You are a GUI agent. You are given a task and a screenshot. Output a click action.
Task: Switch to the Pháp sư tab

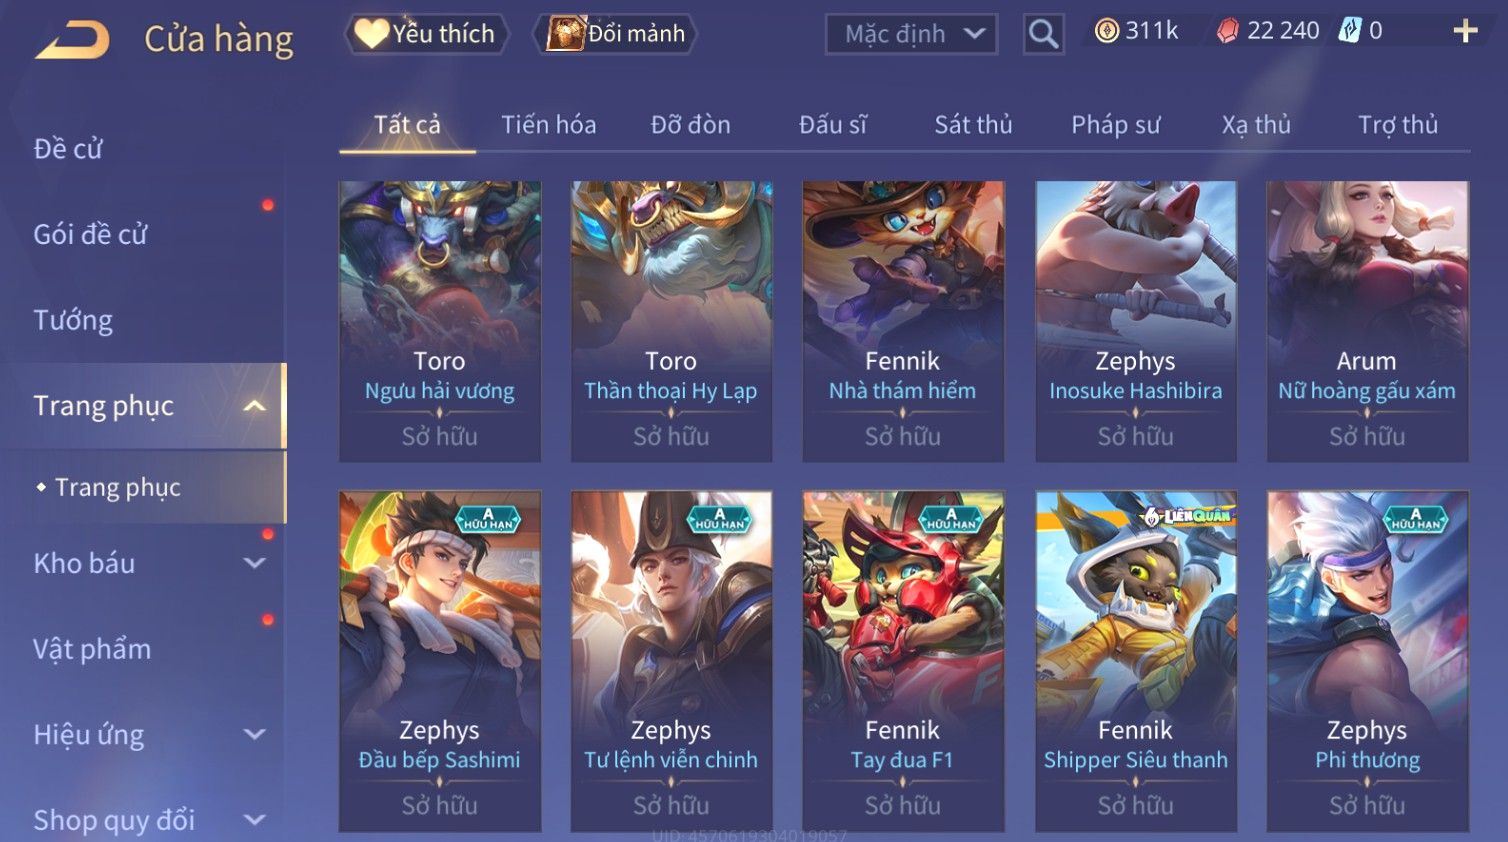coord(1115,125)
